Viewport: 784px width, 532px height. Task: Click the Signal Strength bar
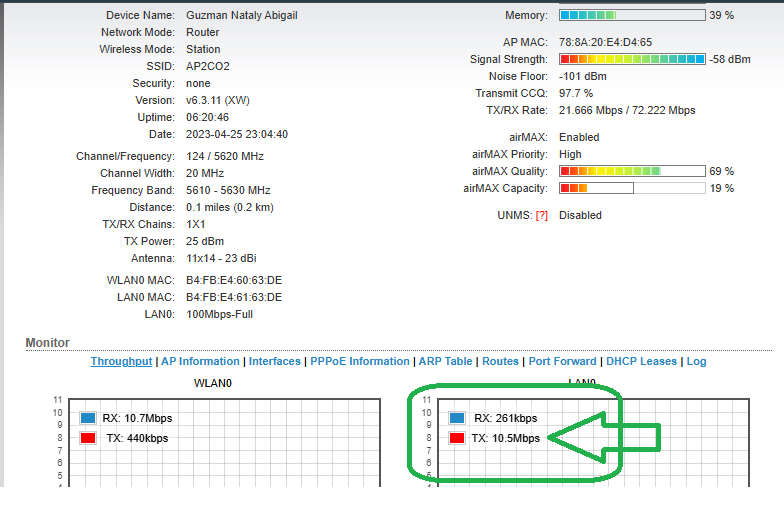tap(632, 59)
